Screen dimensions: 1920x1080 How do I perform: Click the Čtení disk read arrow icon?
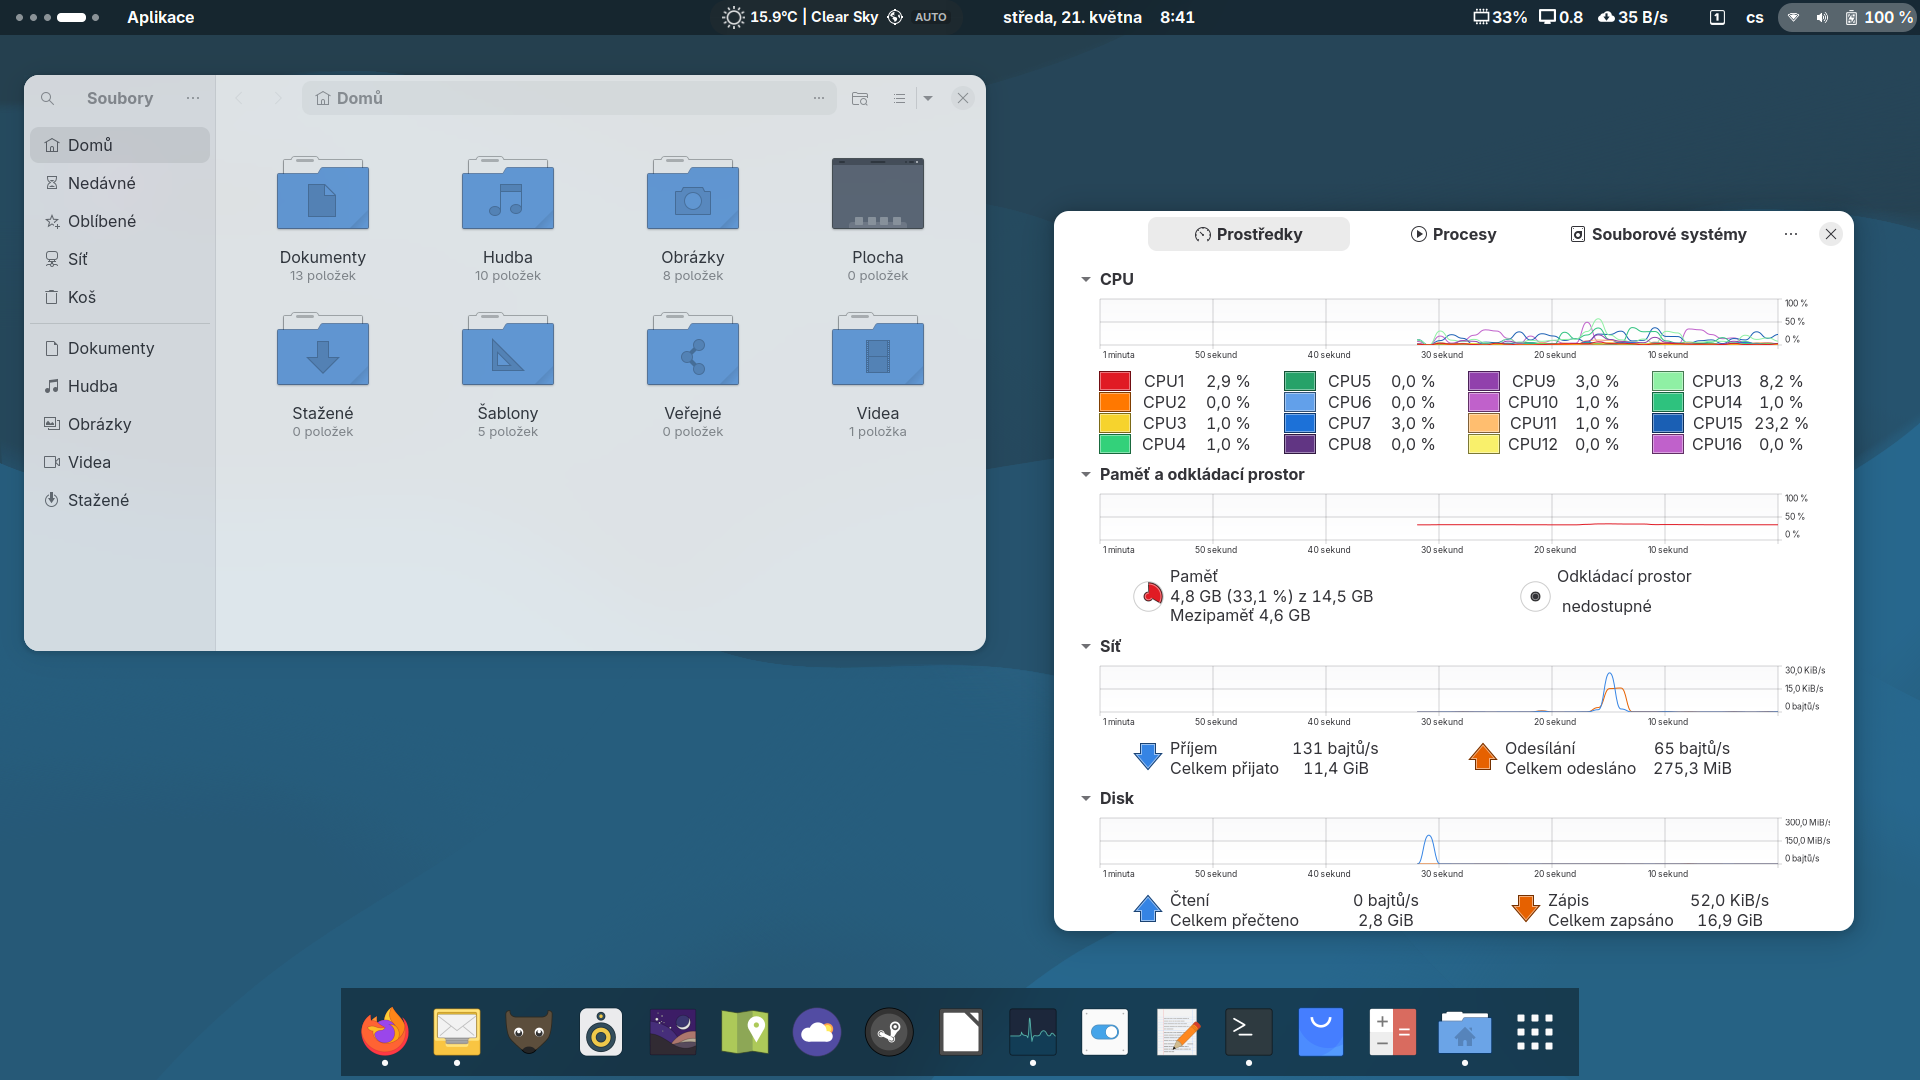[1148, 909]
